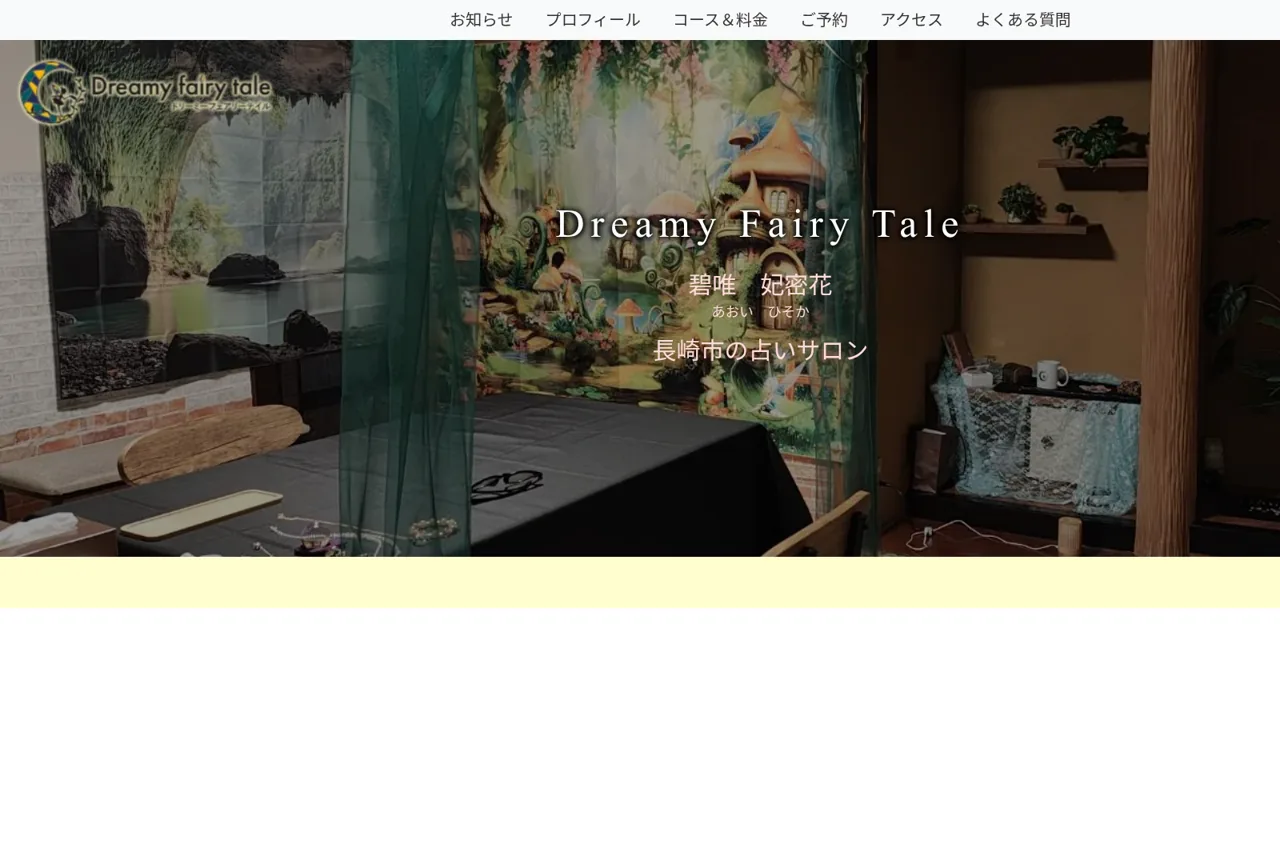The height and width of the screenshot is (860, 1280).
Task: Click the Dreamy fairy tale moon logo
Action: click(x=145, y=92)
